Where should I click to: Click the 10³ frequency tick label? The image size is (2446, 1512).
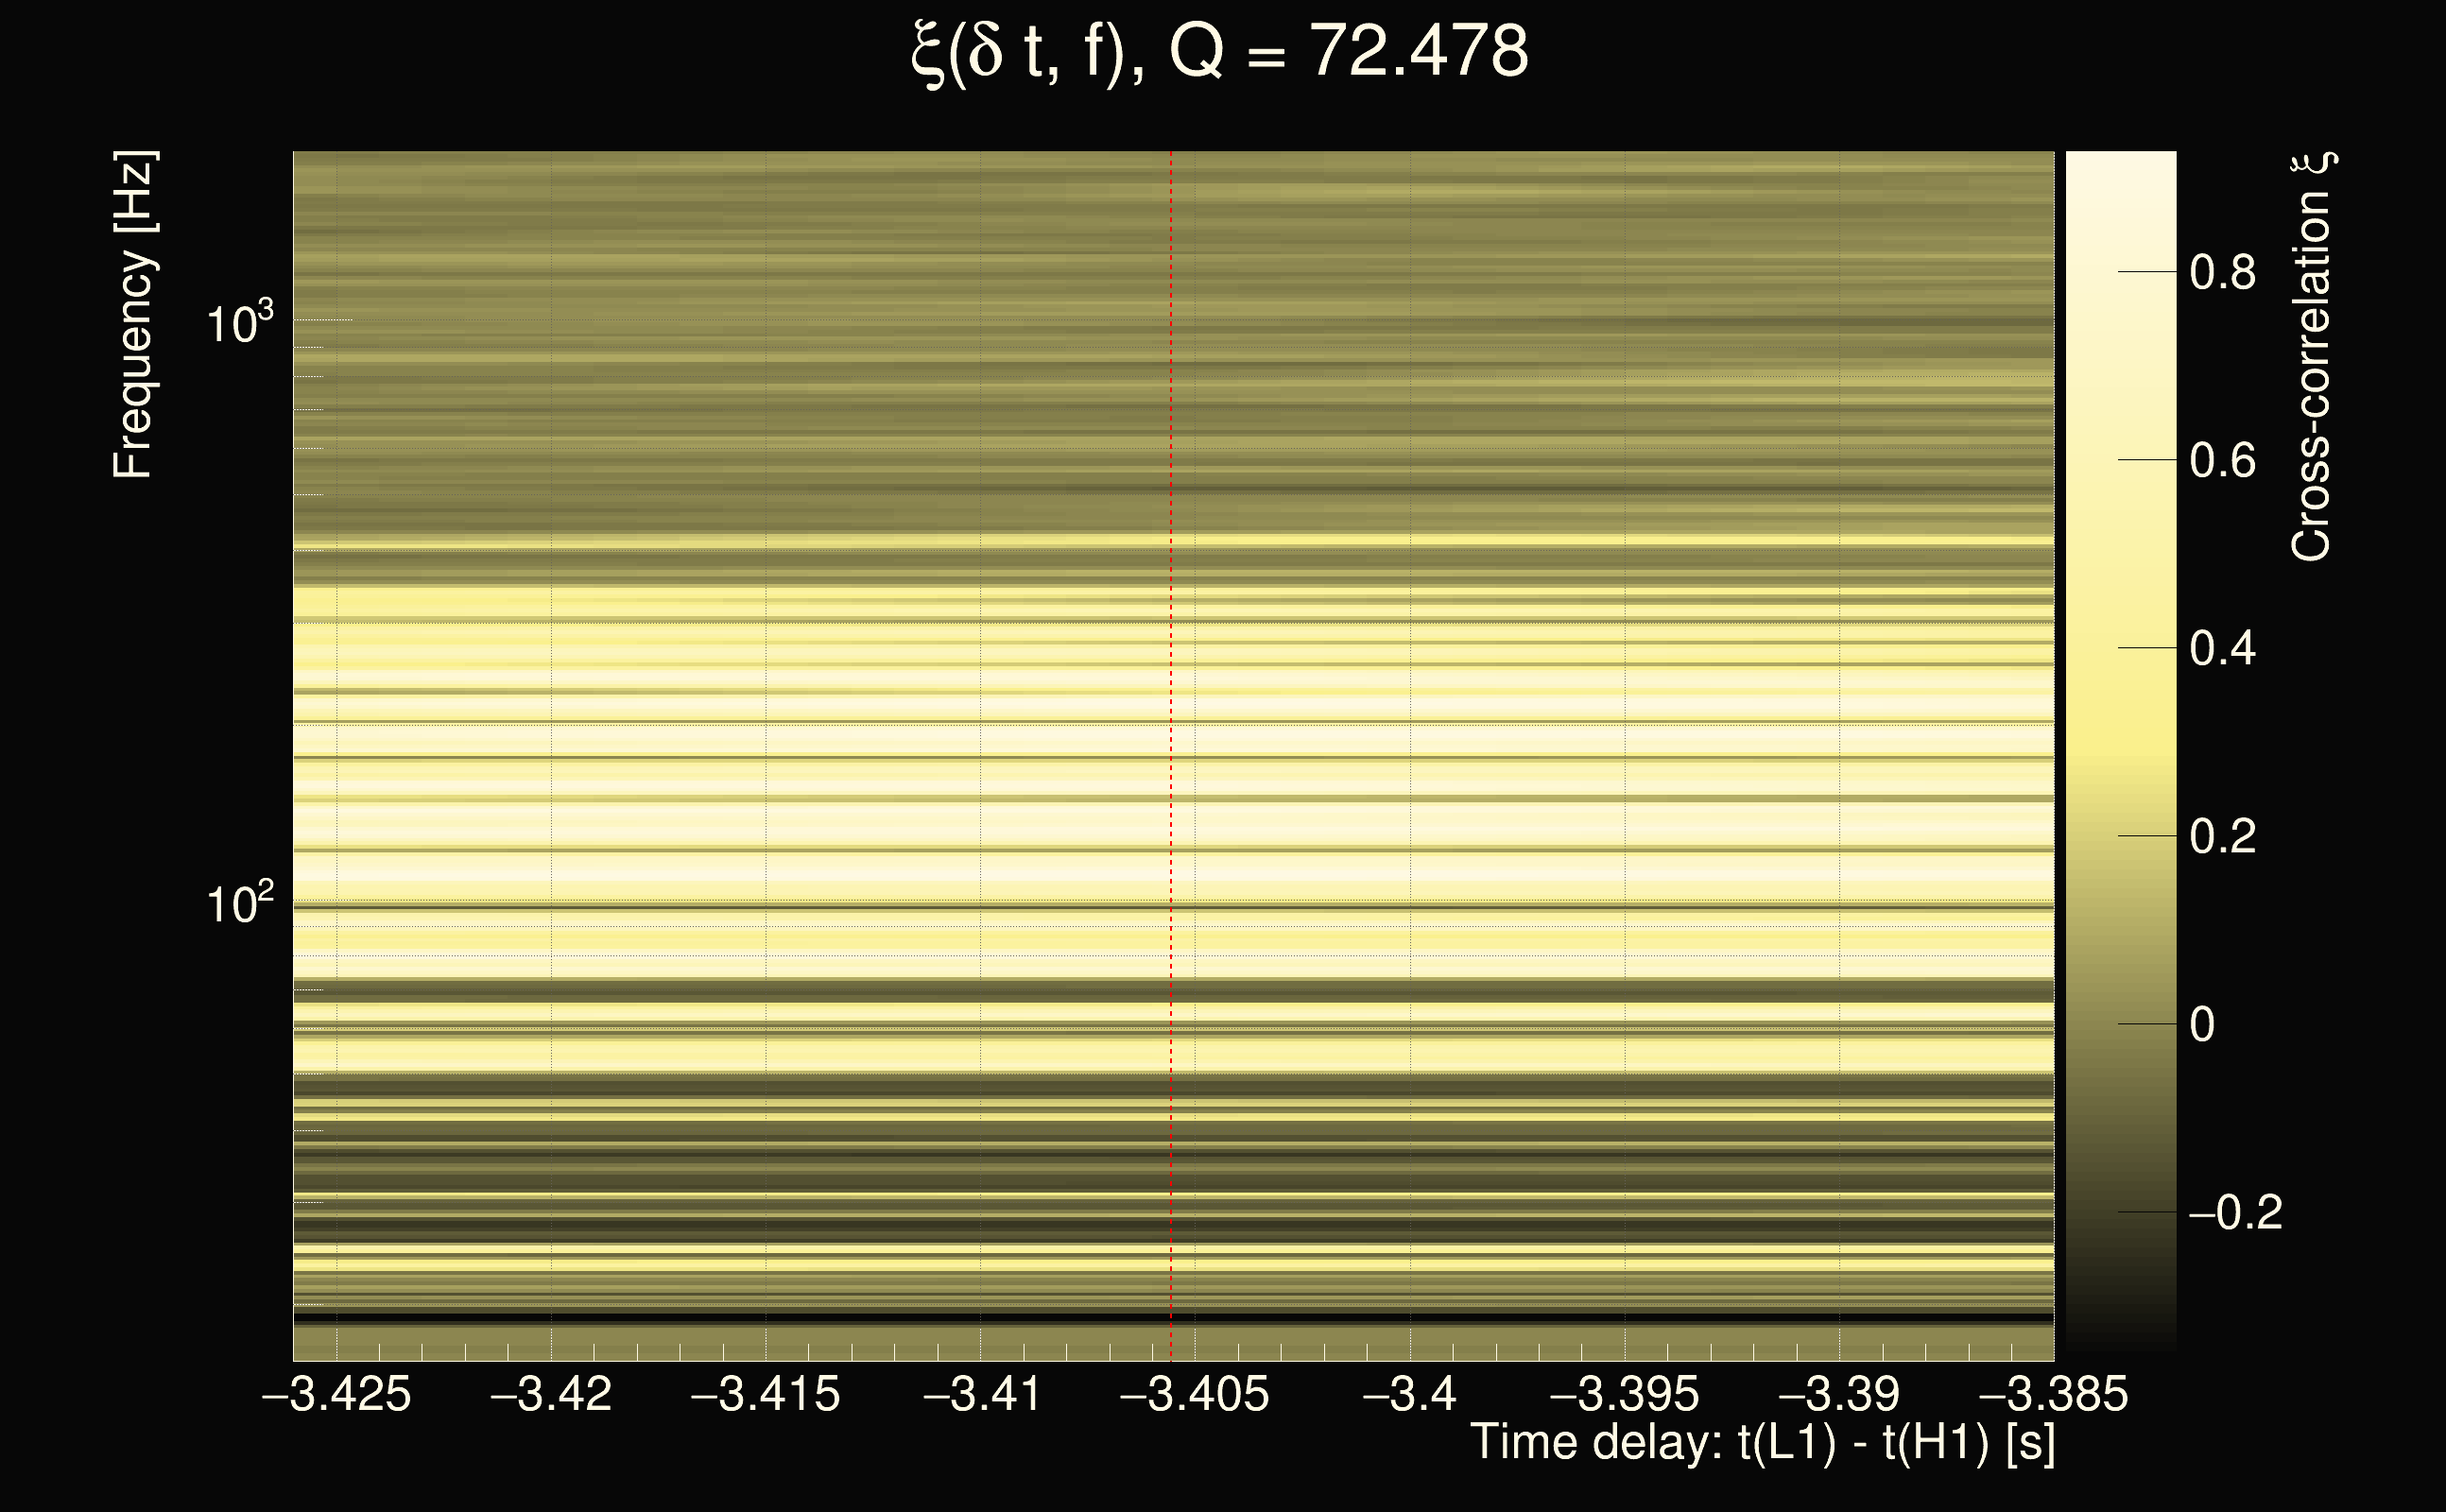239,322
